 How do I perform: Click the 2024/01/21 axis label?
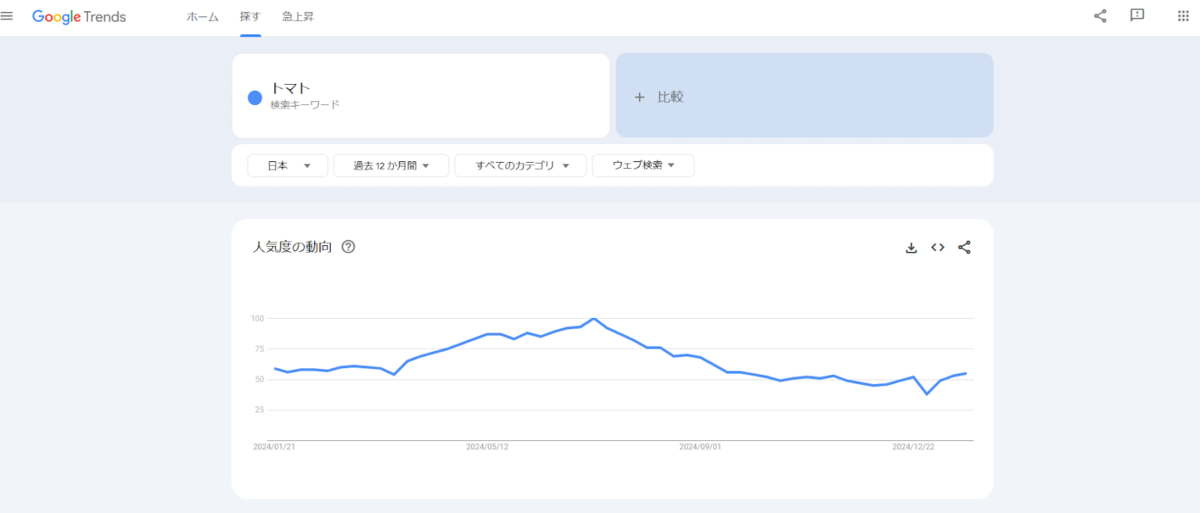(x=274, y=447)
